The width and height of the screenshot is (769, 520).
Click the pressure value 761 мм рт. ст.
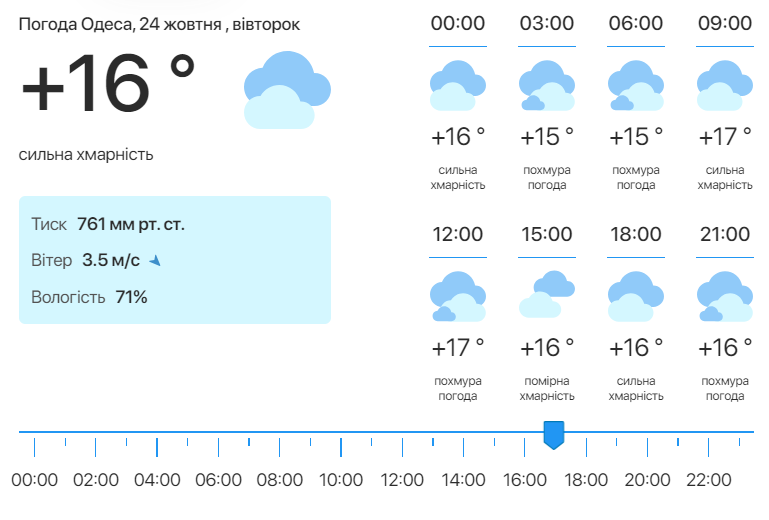(131, 224)
